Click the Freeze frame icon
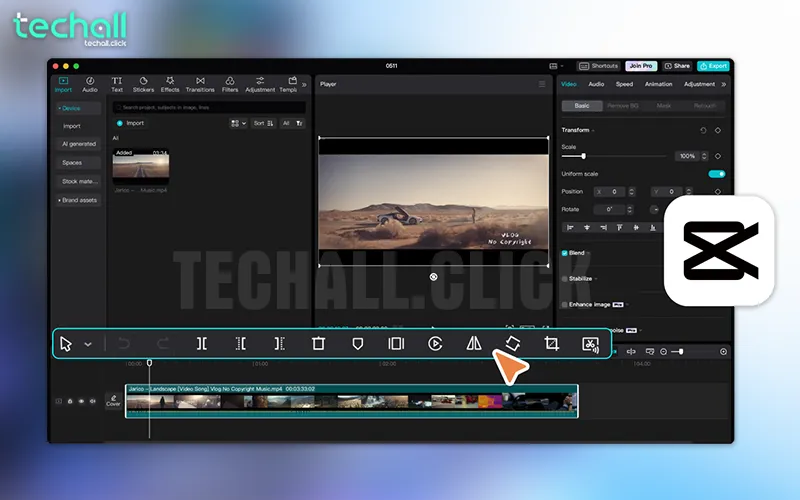Screen dimensions: 800x500 tap(396, 344)
